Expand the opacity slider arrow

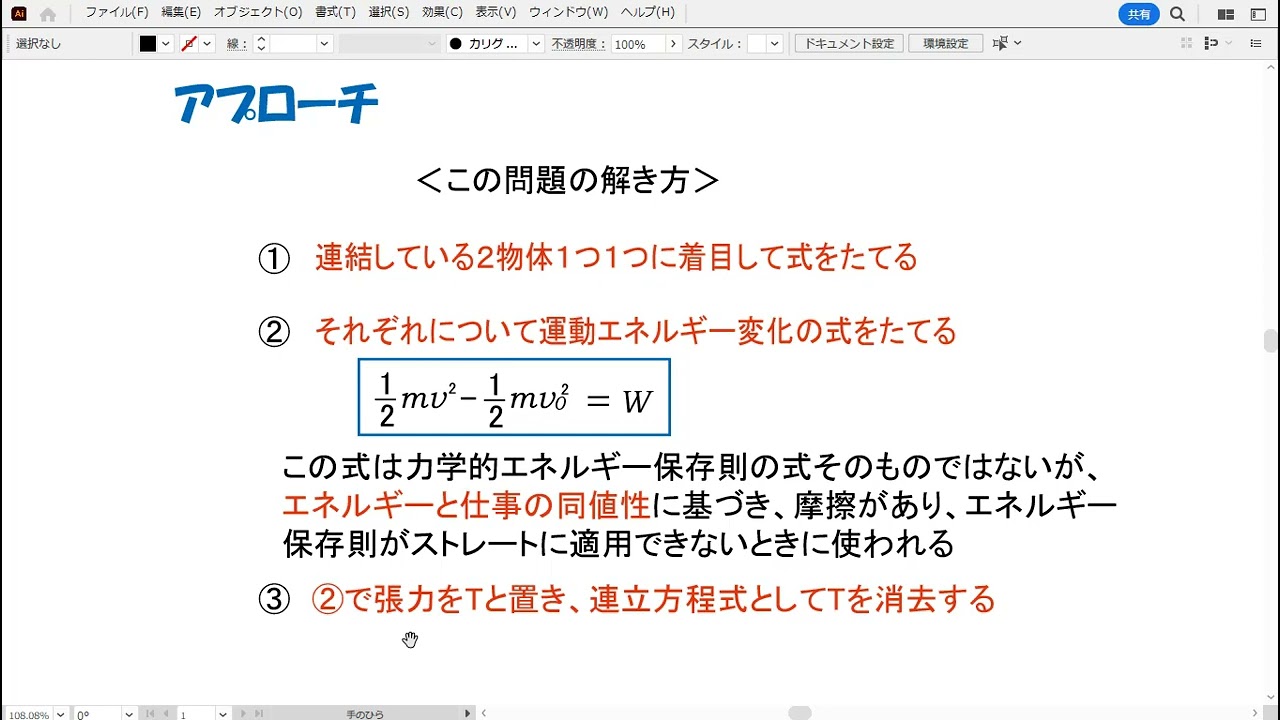(x=673, y=44)
